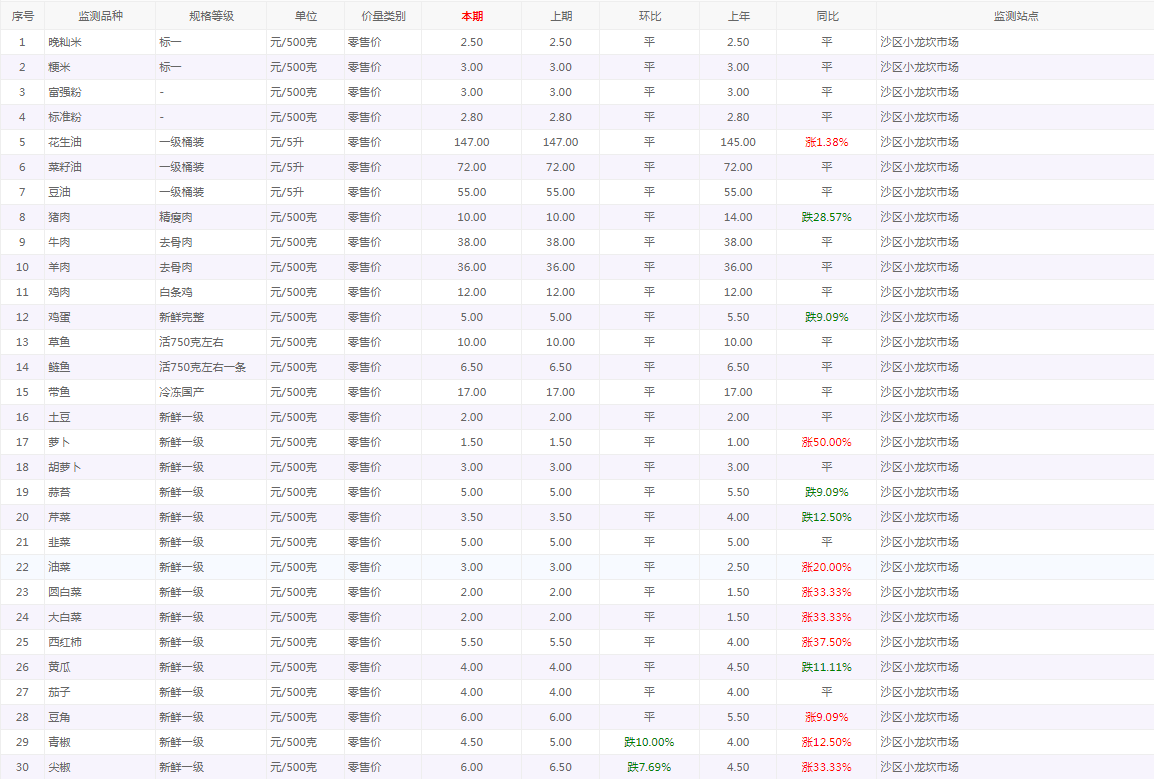Viewport: 1154px width, 779px height.
Task: Select the 跌7.69% 环比 value for 尖椒
Action: 649,767
